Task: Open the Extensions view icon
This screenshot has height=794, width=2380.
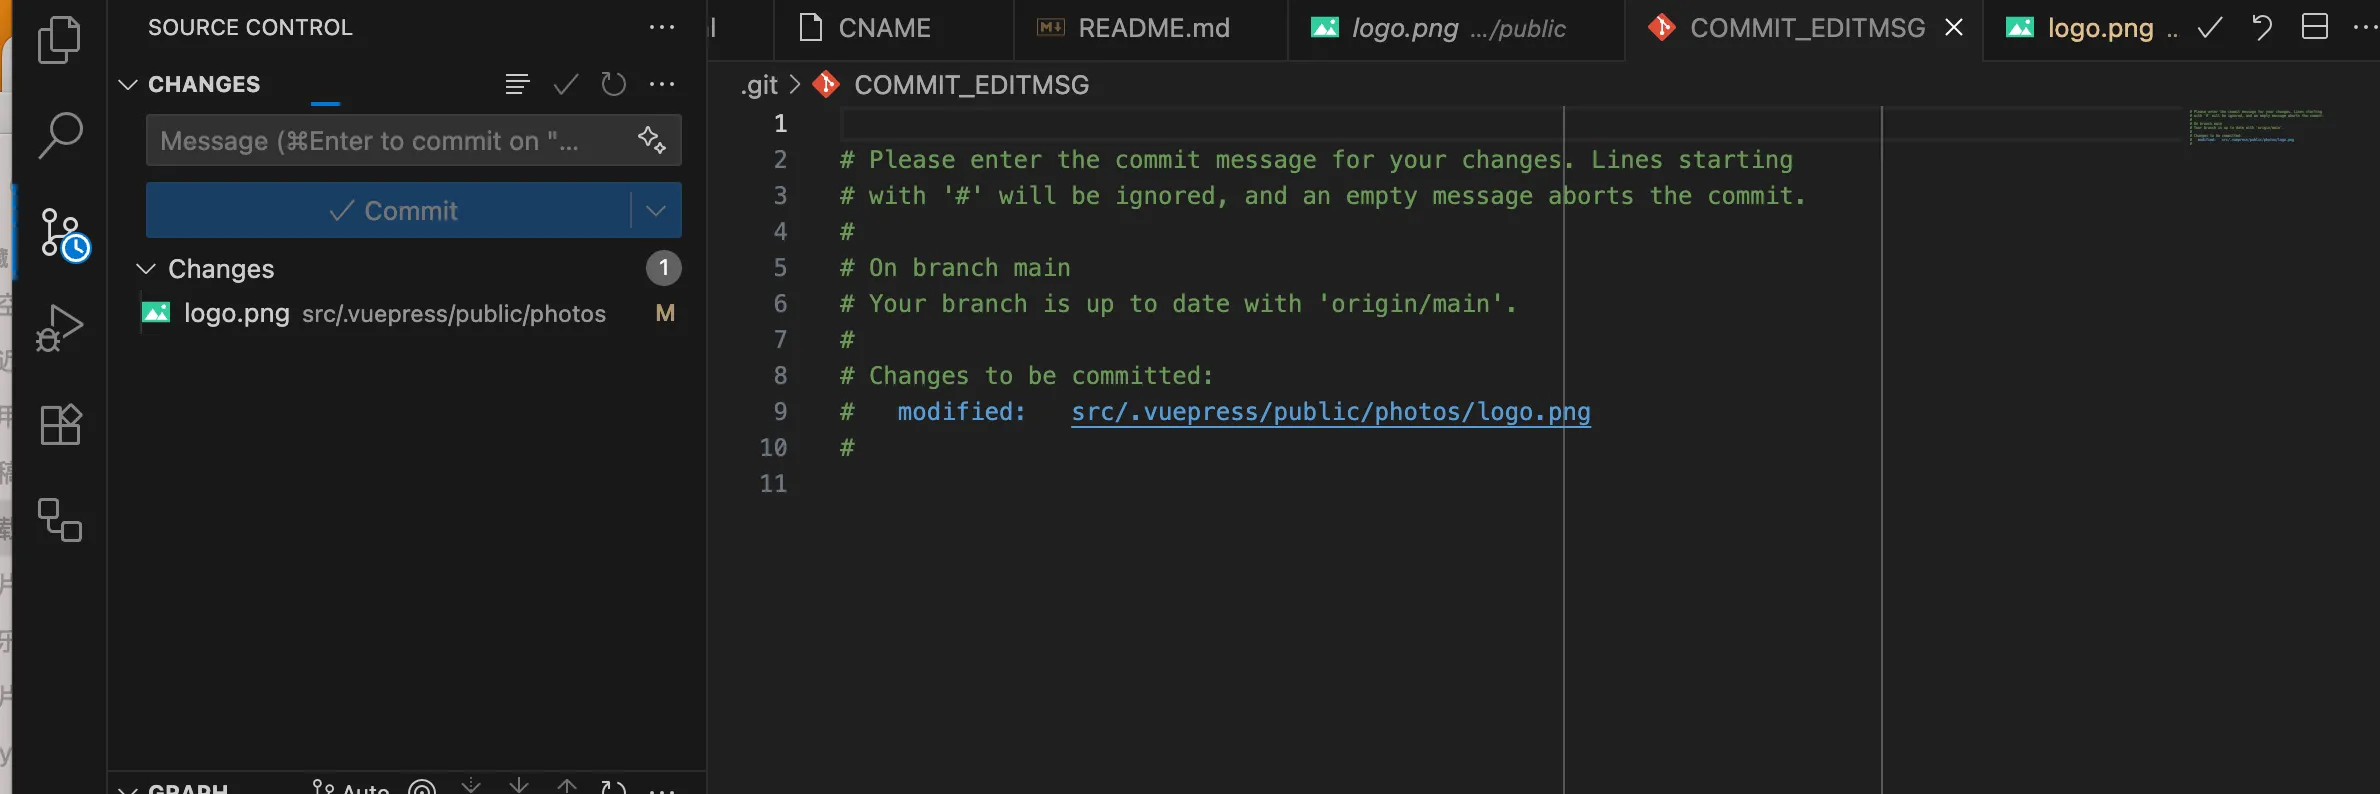Action: tap(60, 424)
